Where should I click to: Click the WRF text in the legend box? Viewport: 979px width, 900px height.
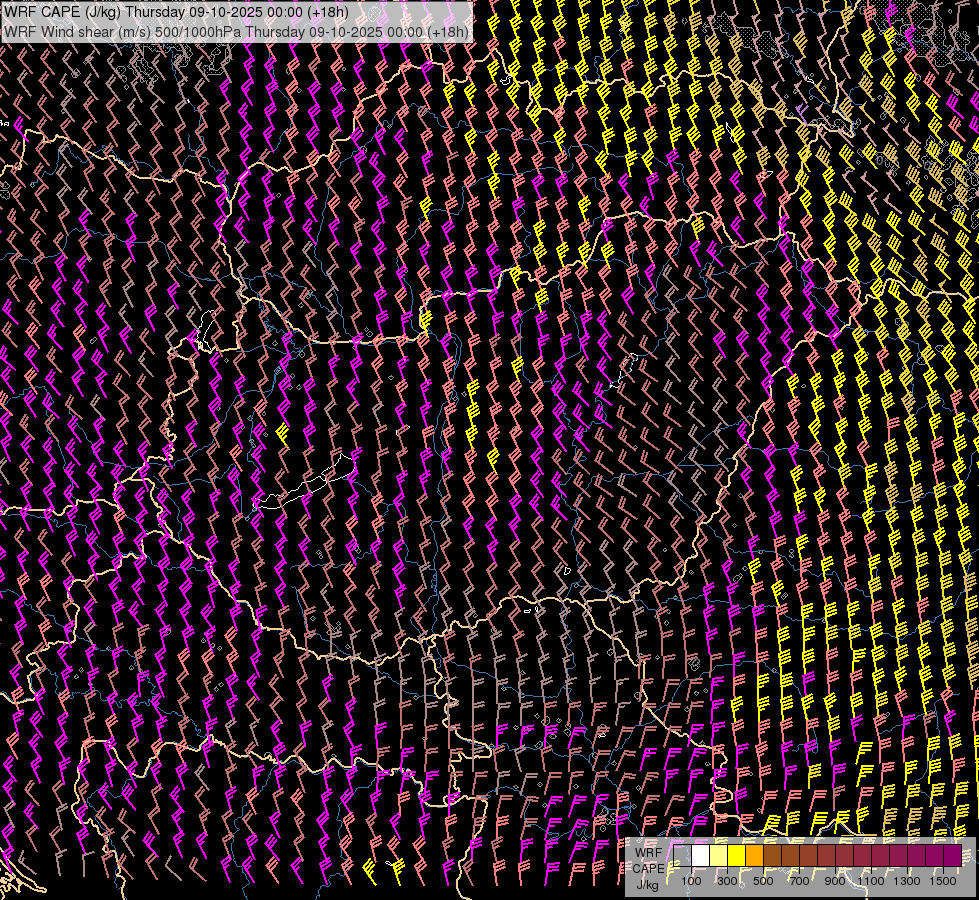(x=648, y=853)
